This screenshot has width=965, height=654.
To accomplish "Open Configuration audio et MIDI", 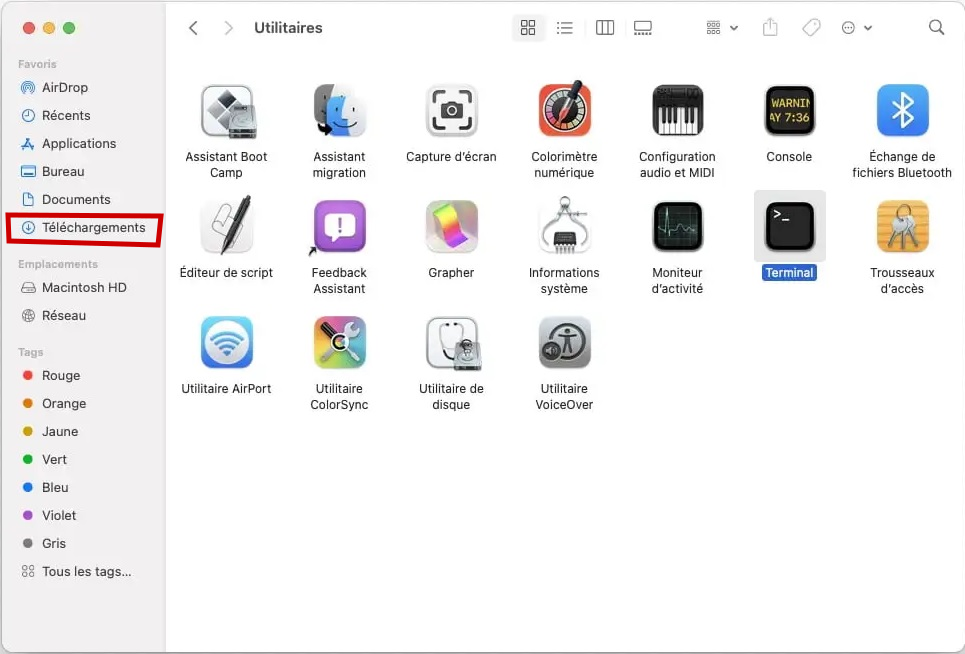I will (677, 111).
